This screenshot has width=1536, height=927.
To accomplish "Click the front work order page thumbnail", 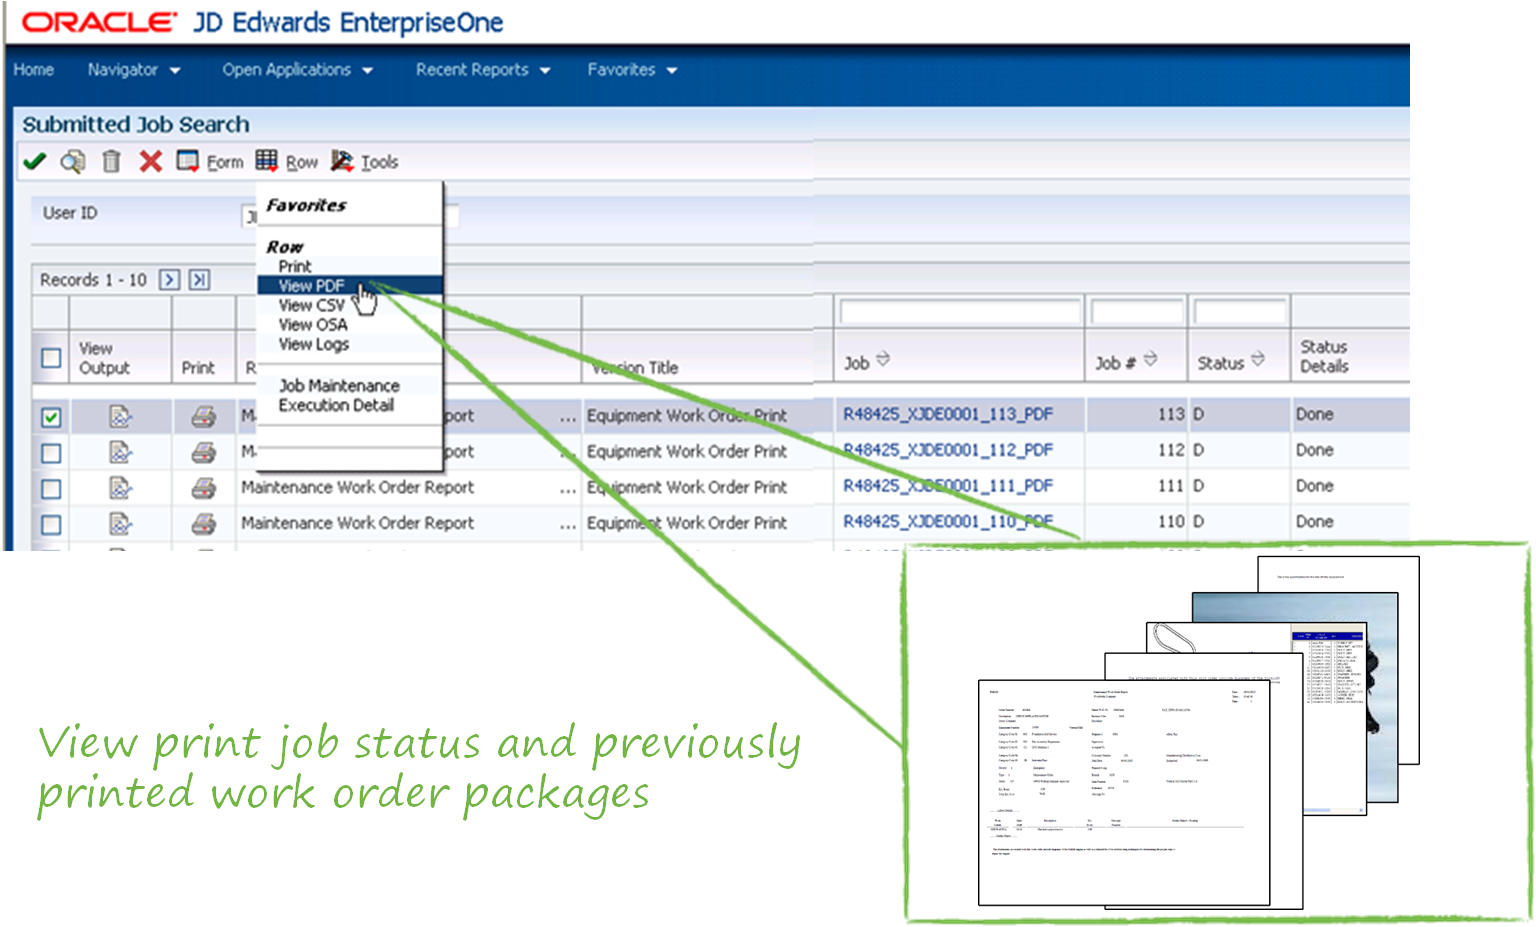I will coord(1124,792).
